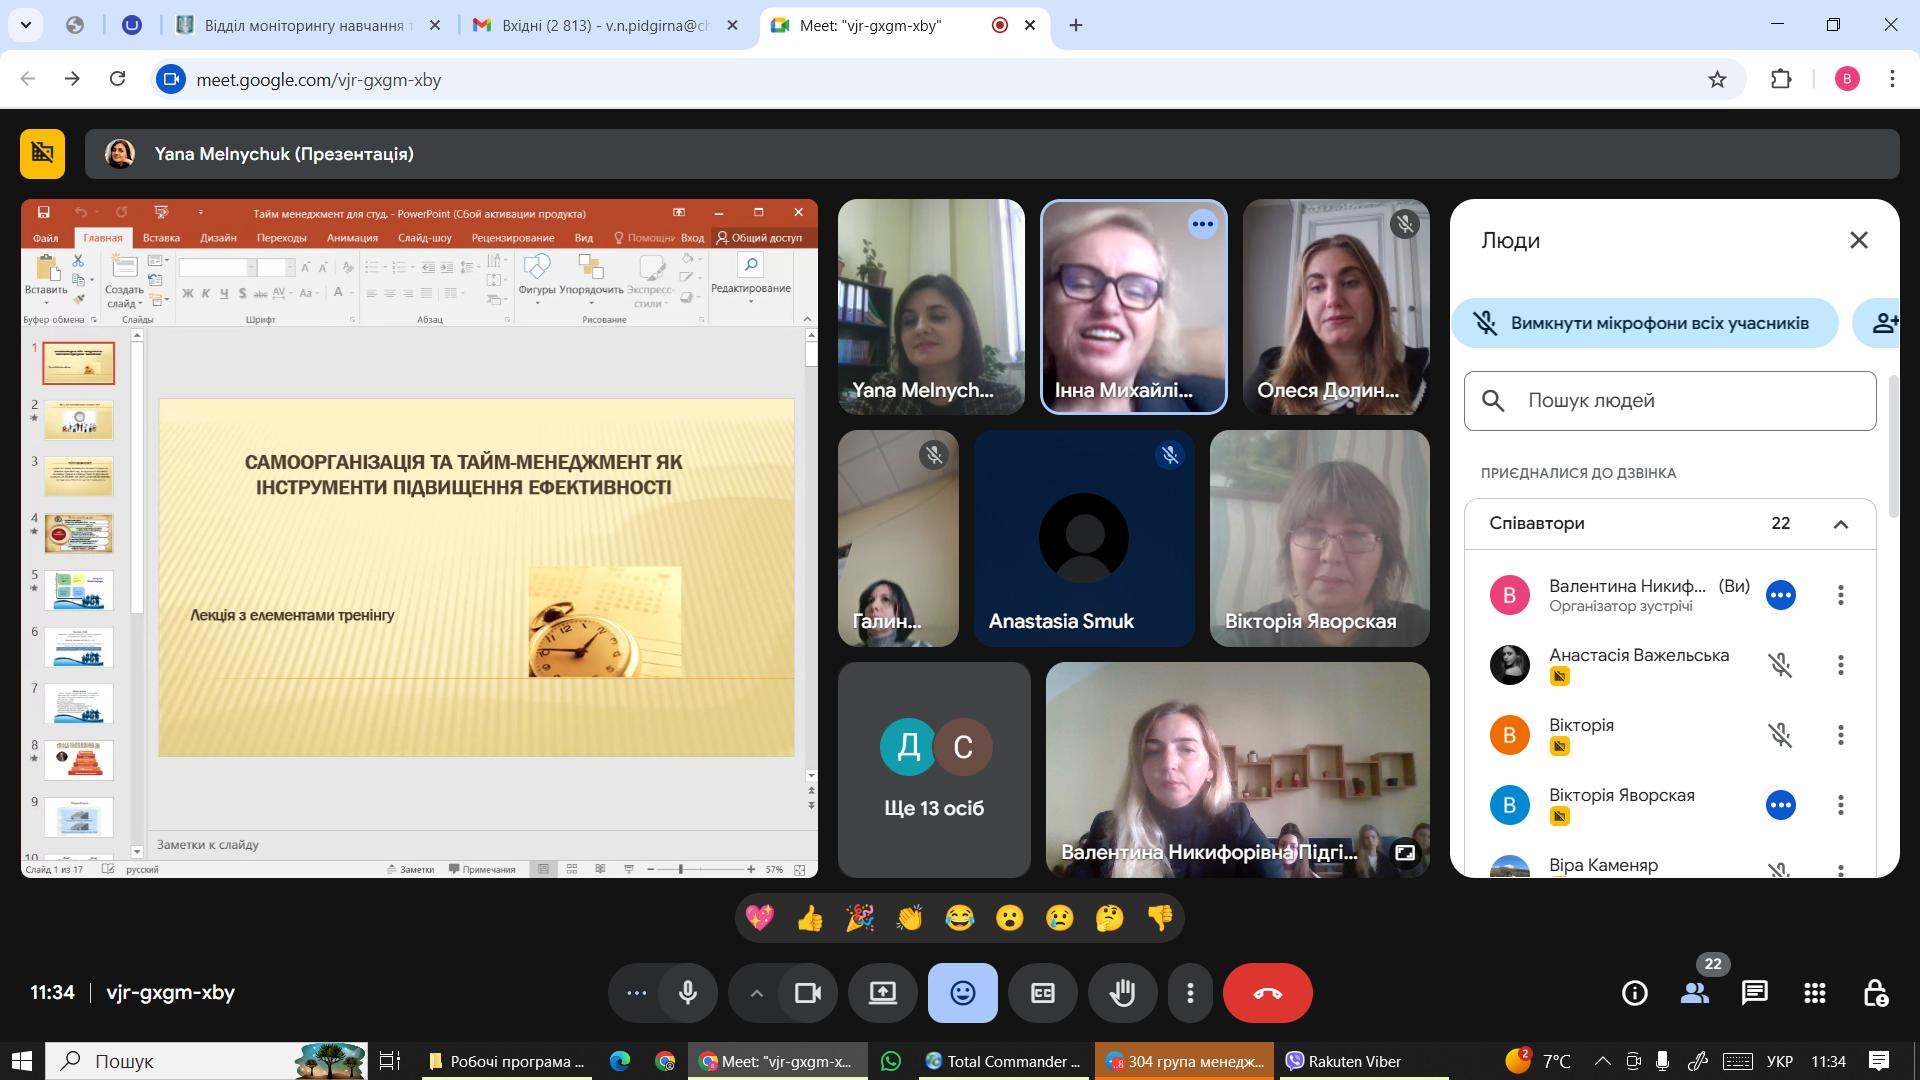This screenshot has width=1920, height=1080.
Task: Open the chat panel icon
Action: [1754, 993]
